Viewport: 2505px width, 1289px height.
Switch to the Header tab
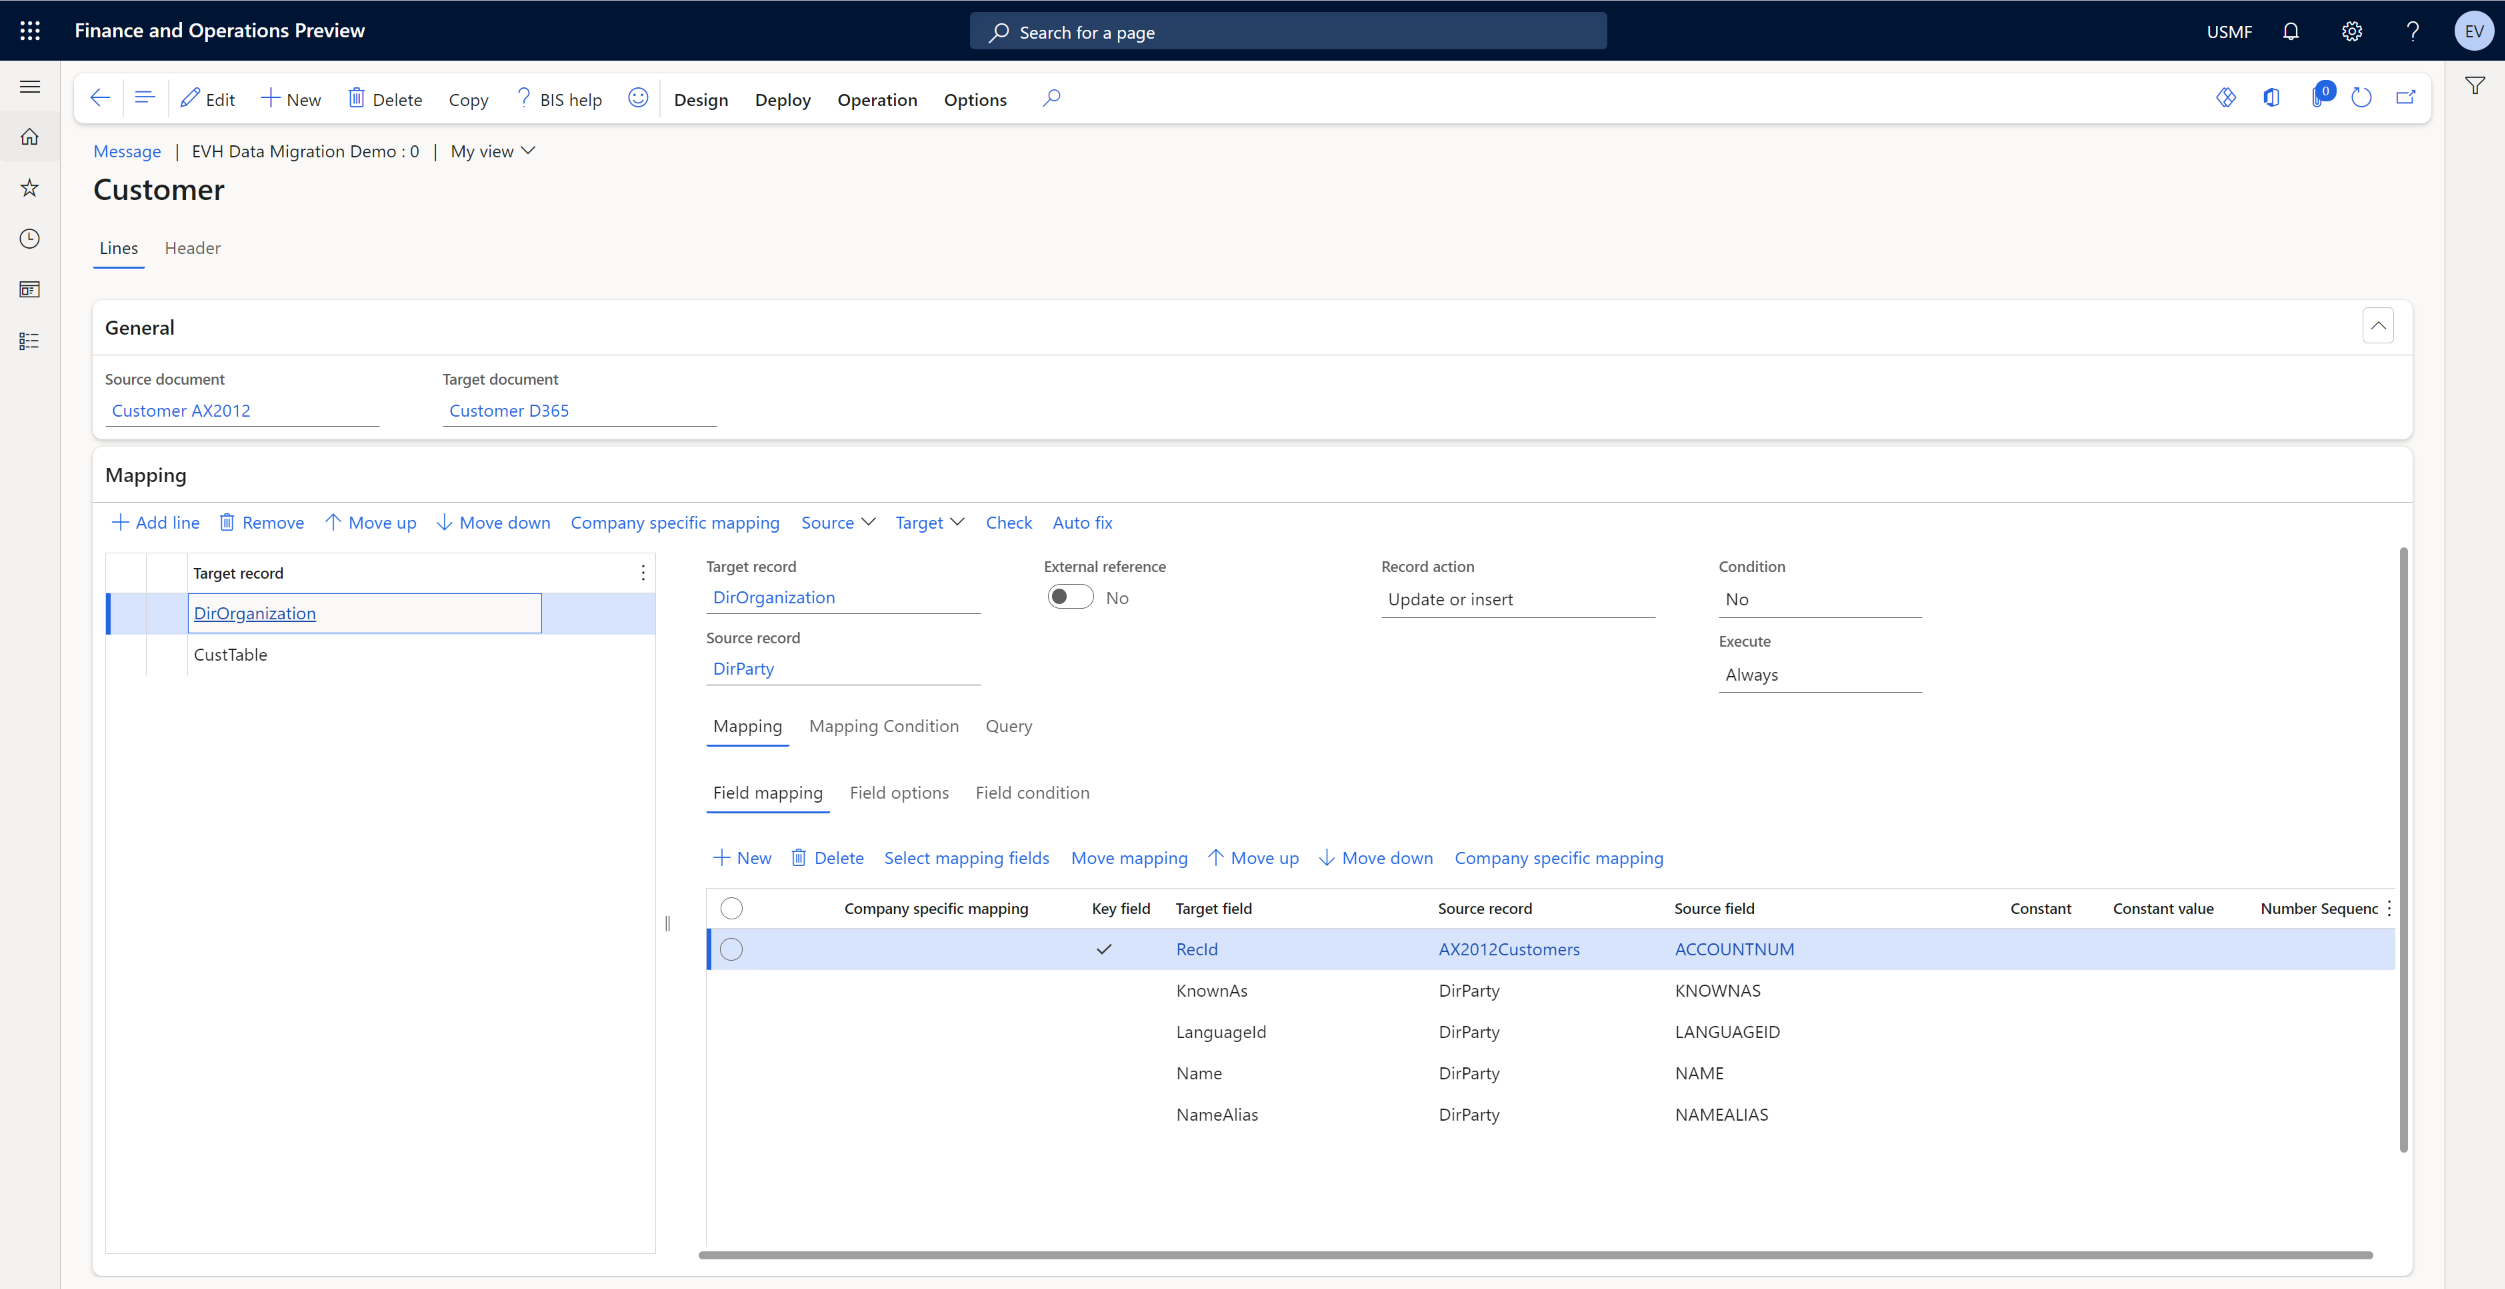click(x=193, y=248)
